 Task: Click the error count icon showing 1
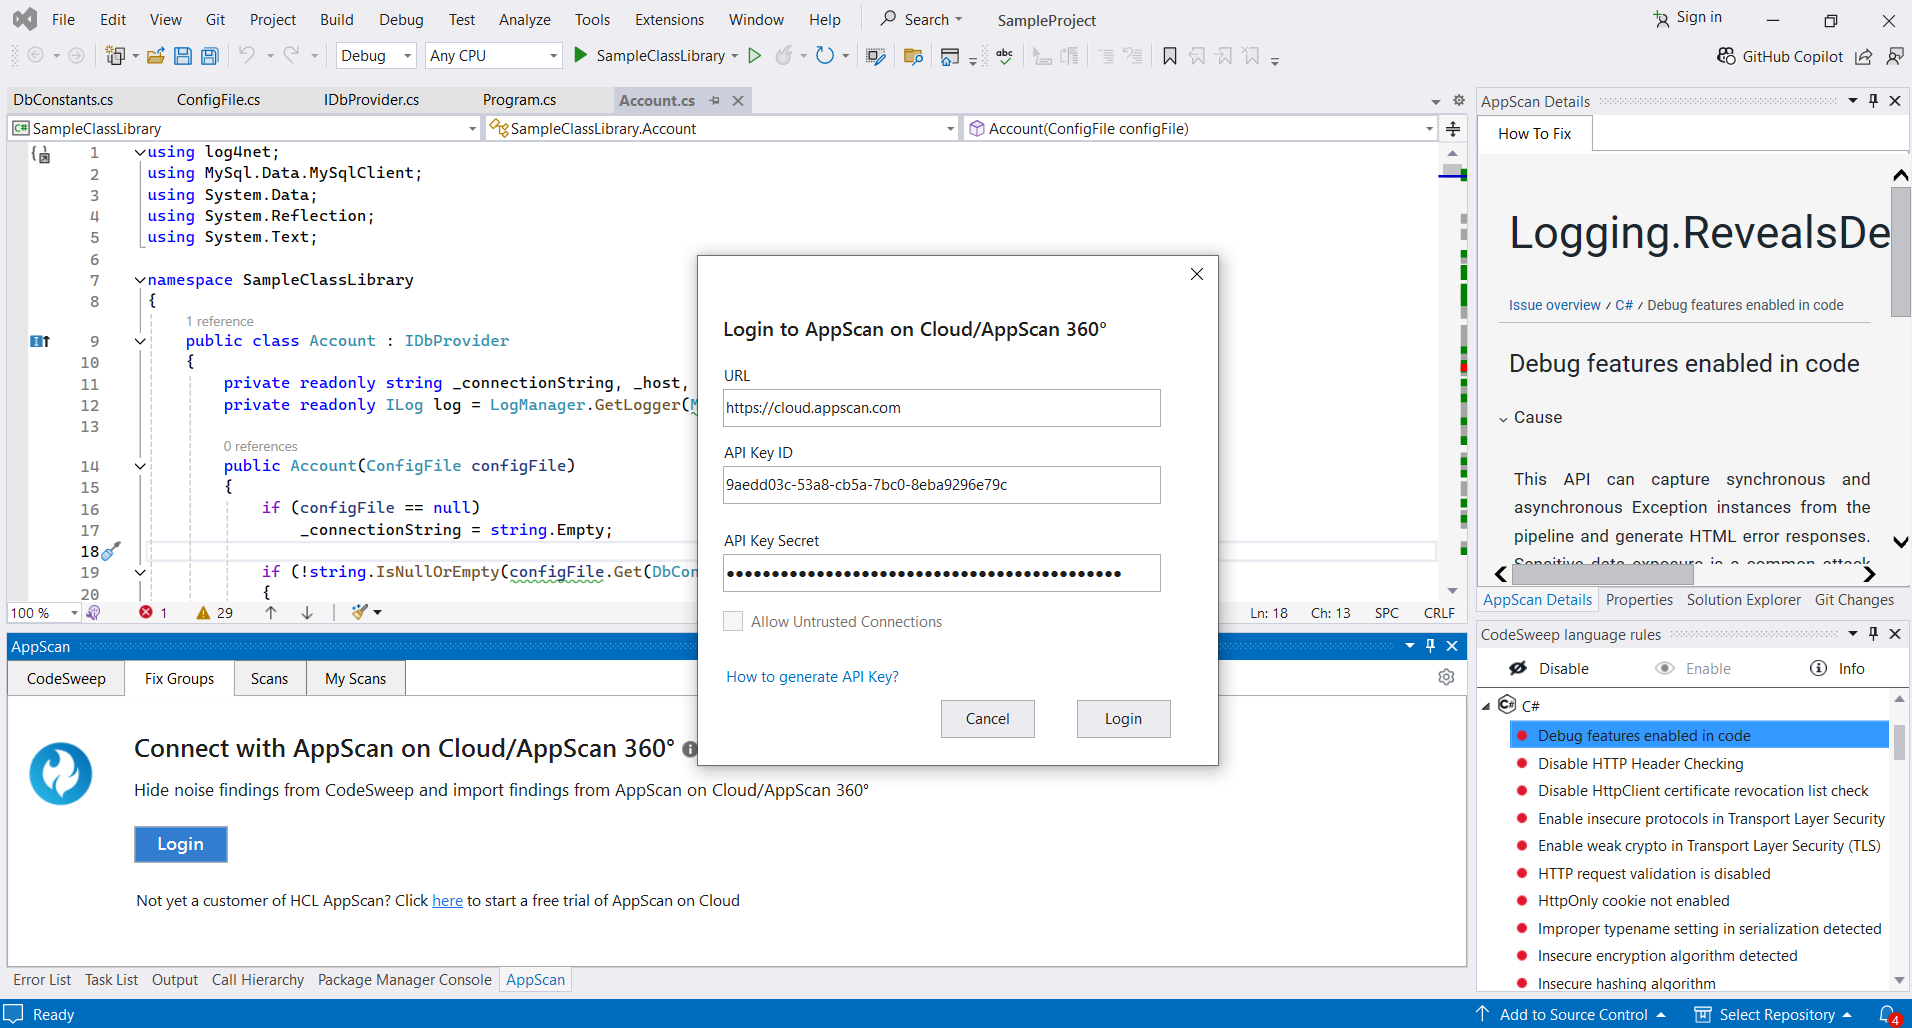coord(146,612)
